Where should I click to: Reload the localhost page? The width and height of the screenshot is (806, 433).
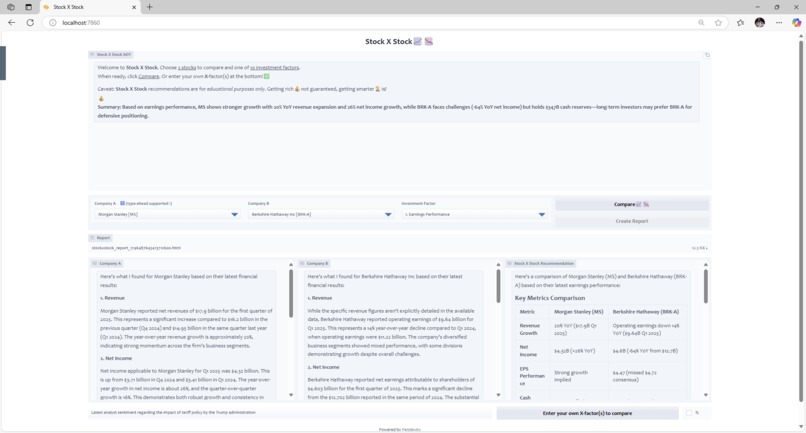pos(30,23)
